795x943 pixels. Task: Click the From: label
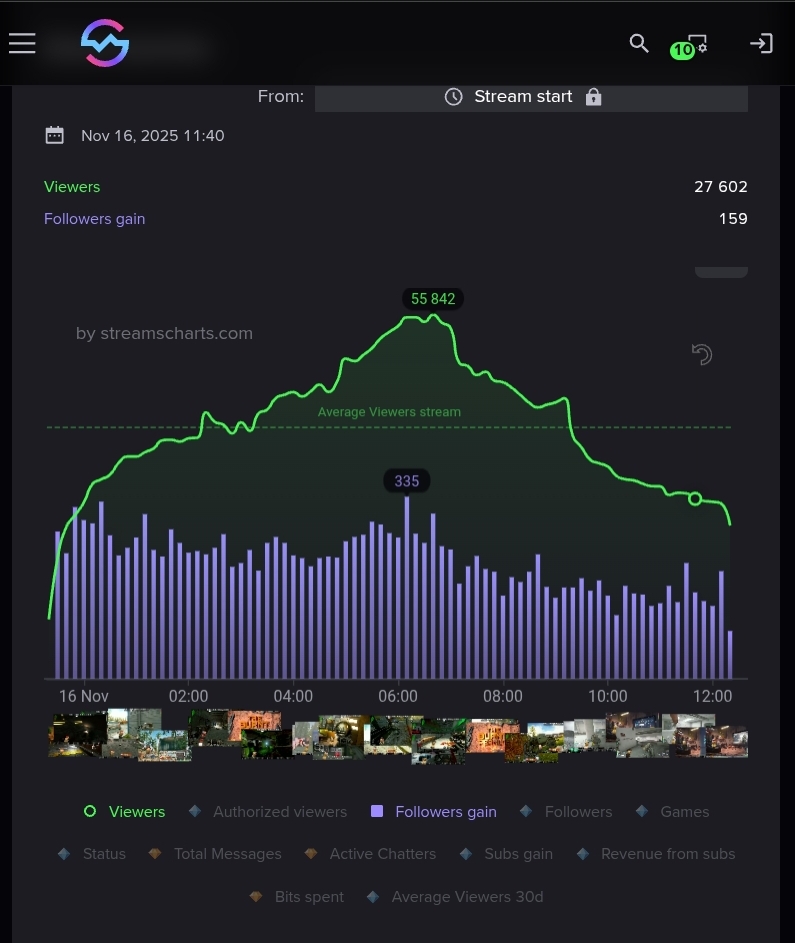click(281, 96)
